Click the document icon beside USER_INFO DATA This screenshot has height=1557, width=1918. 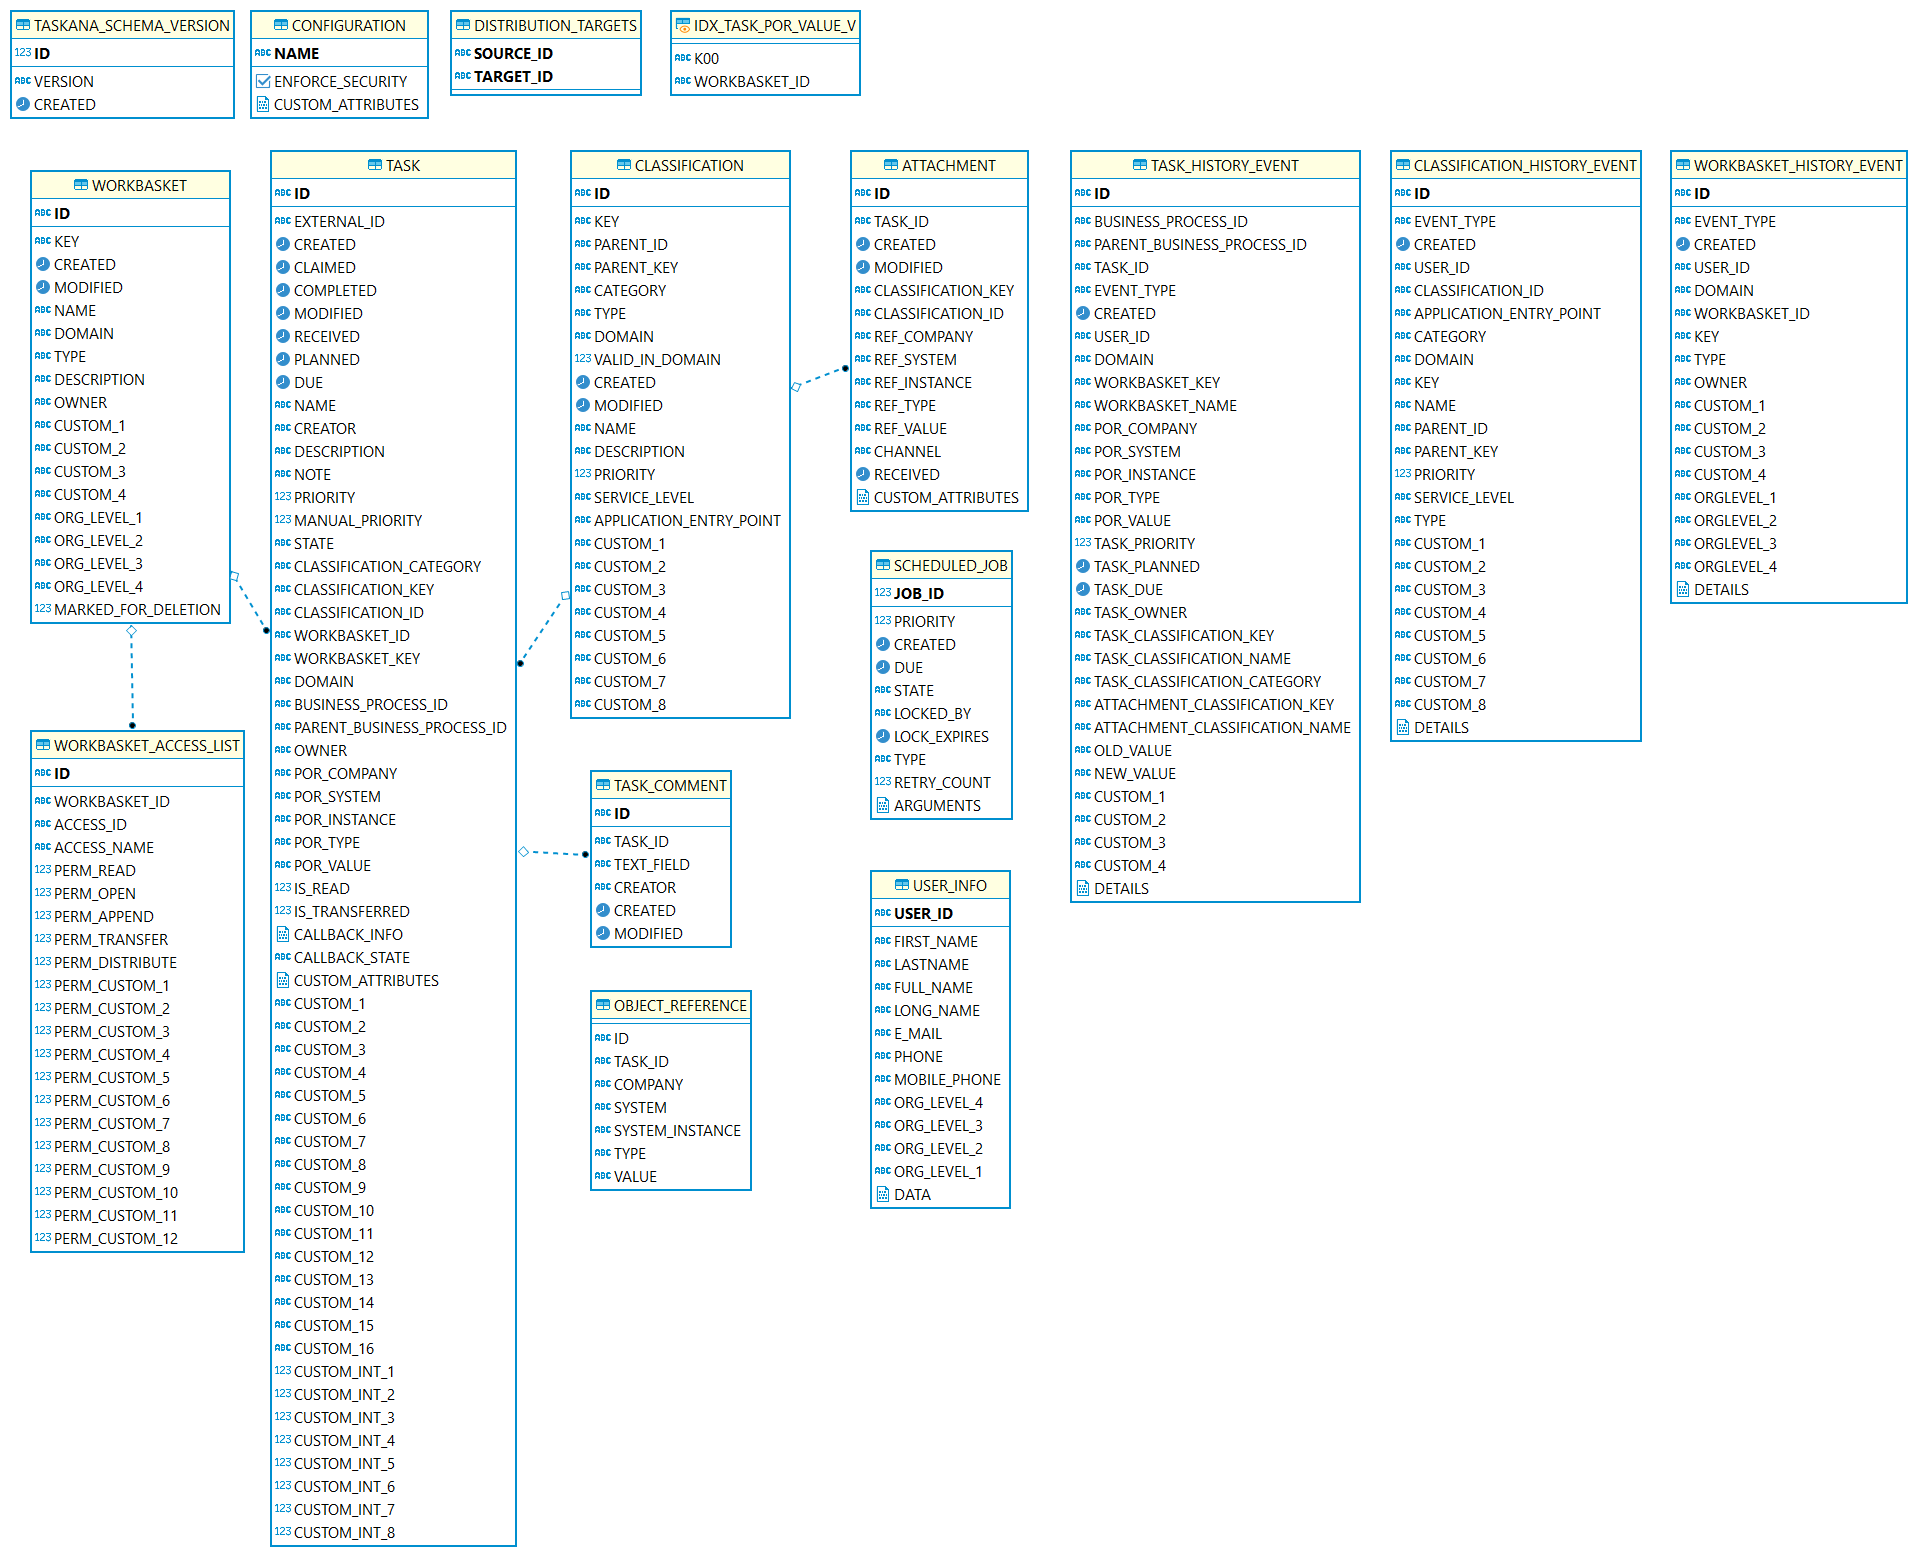tap(883, 1194)
